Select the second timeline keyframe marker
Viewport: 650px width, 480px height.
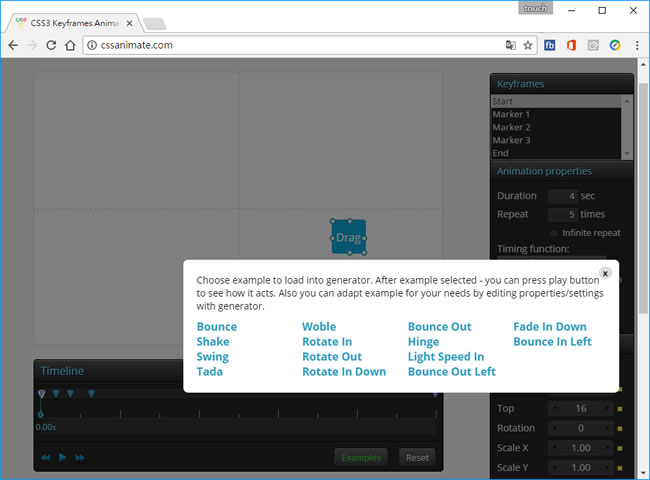[56, 393]
